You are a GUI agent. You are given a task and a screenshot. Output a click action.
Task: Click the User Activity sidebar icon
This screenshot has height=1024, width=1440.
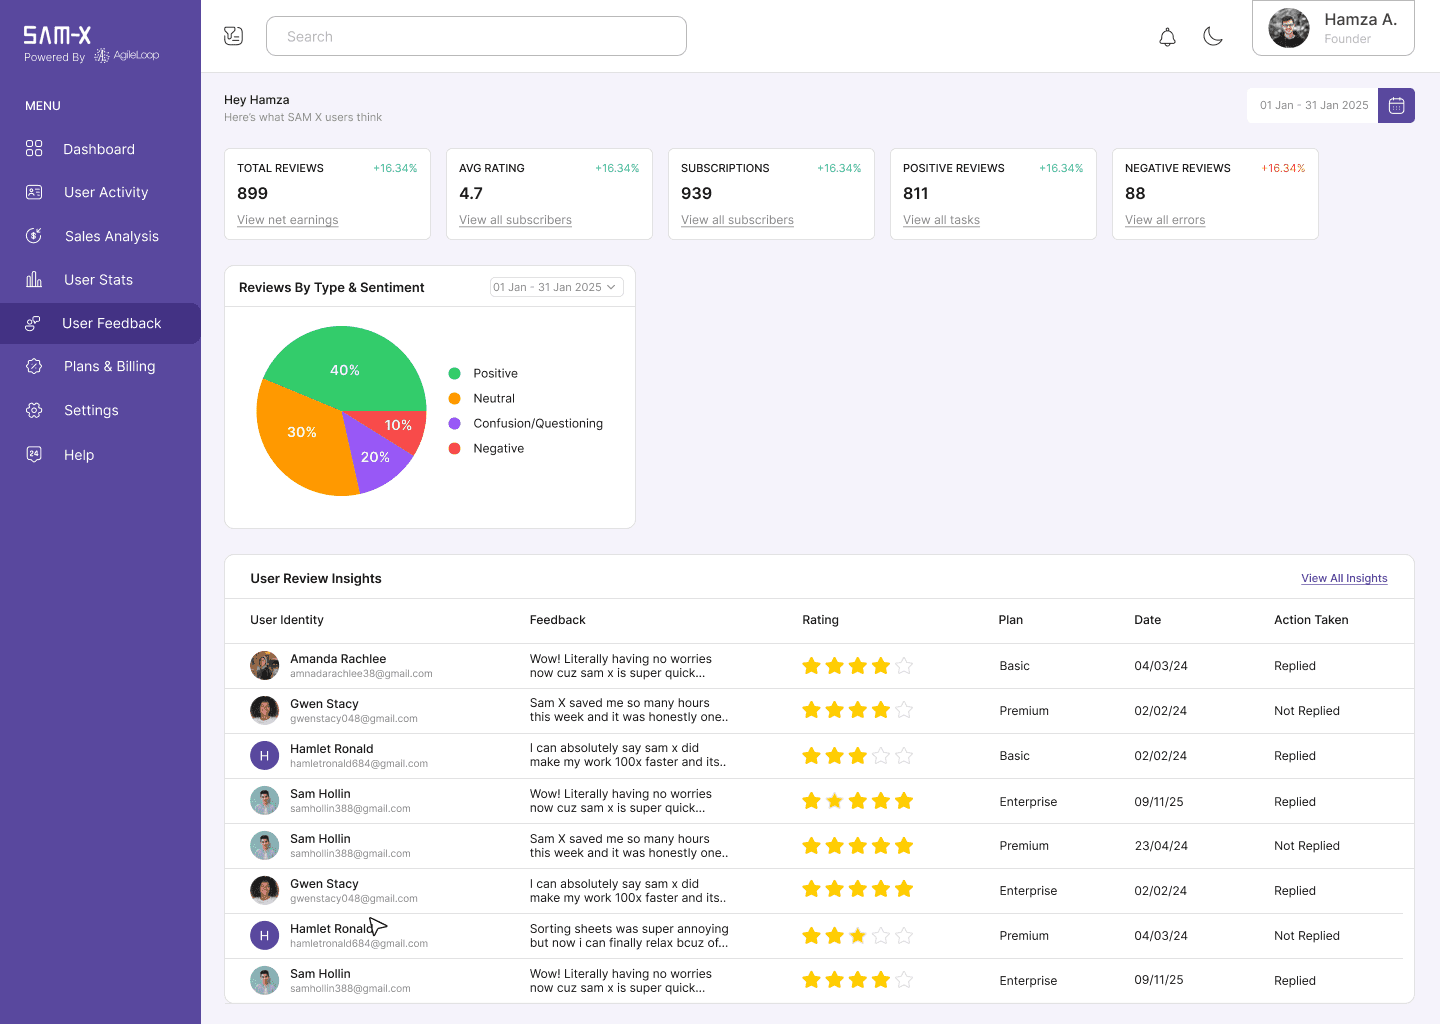point(34,192)
